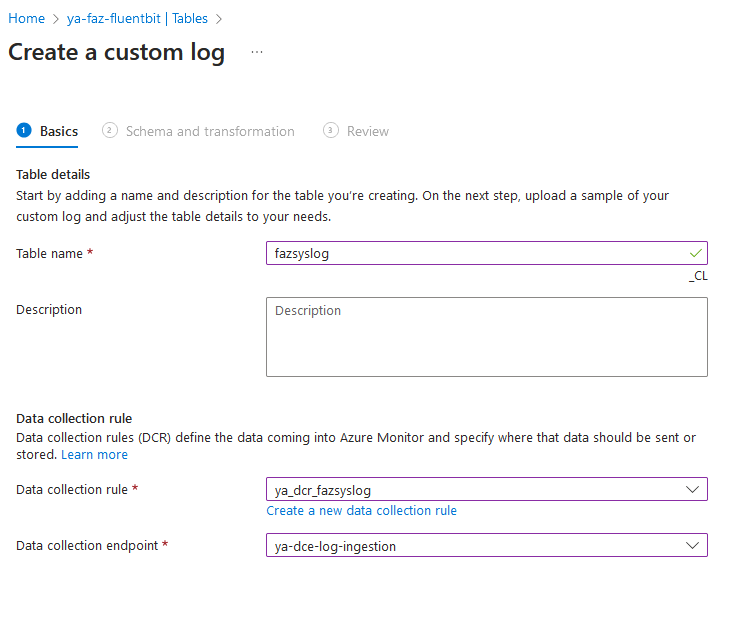
Task: Click the green validation checkmark icon
Action: (695, 253)
